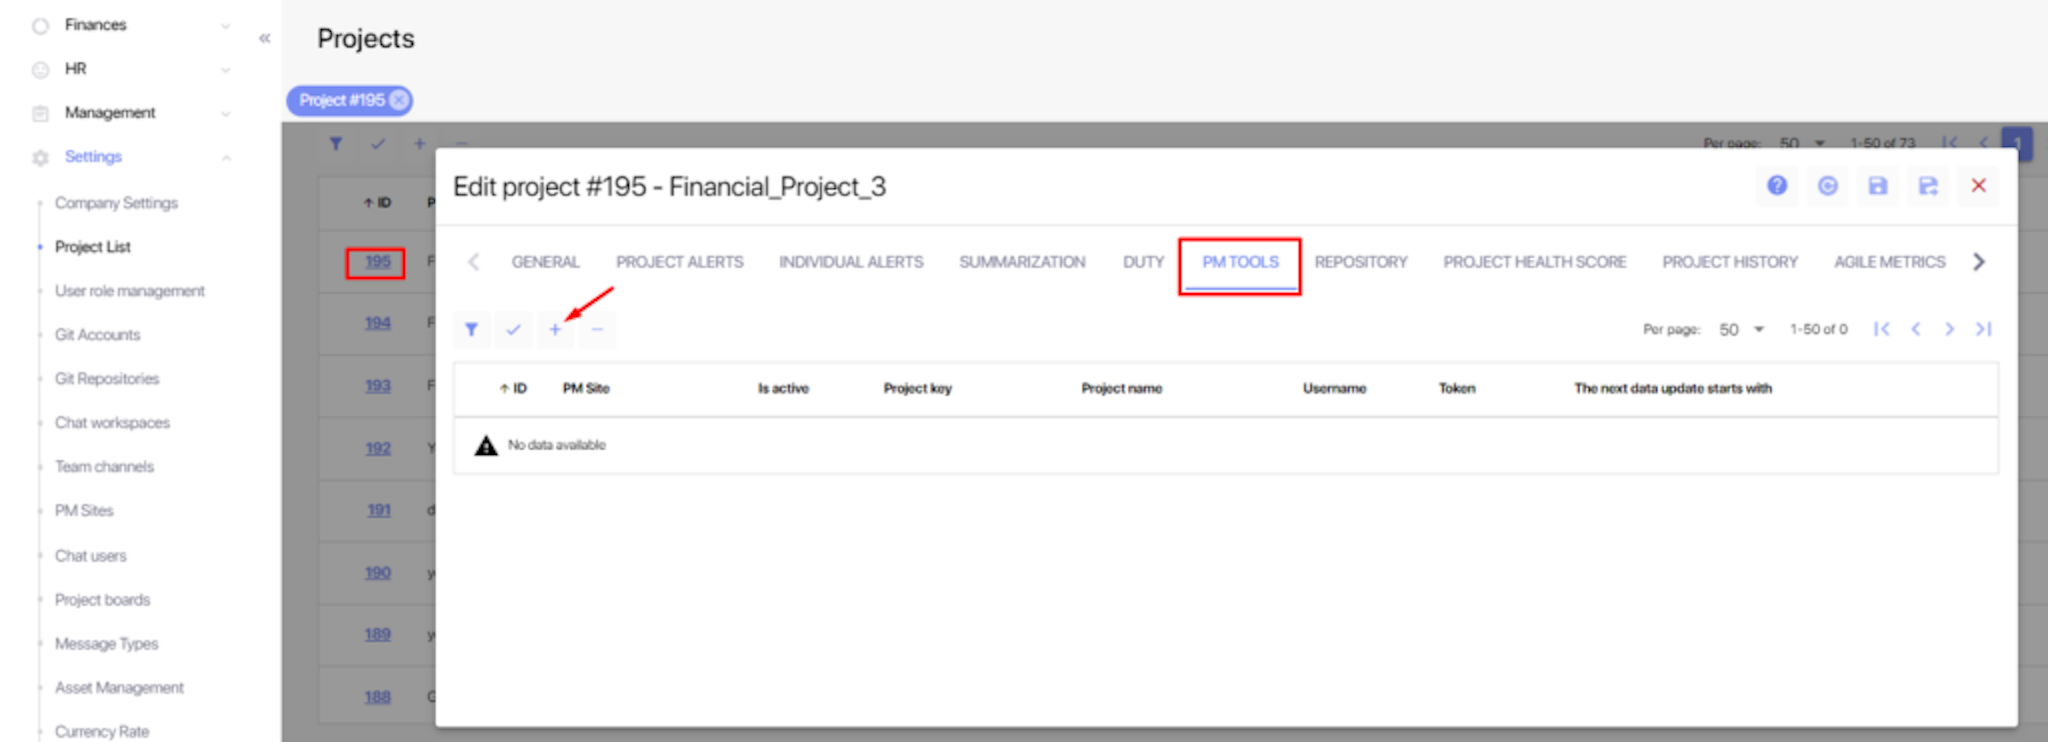
Task: Open Project List in sidebar
Action: tap(93, 247)
